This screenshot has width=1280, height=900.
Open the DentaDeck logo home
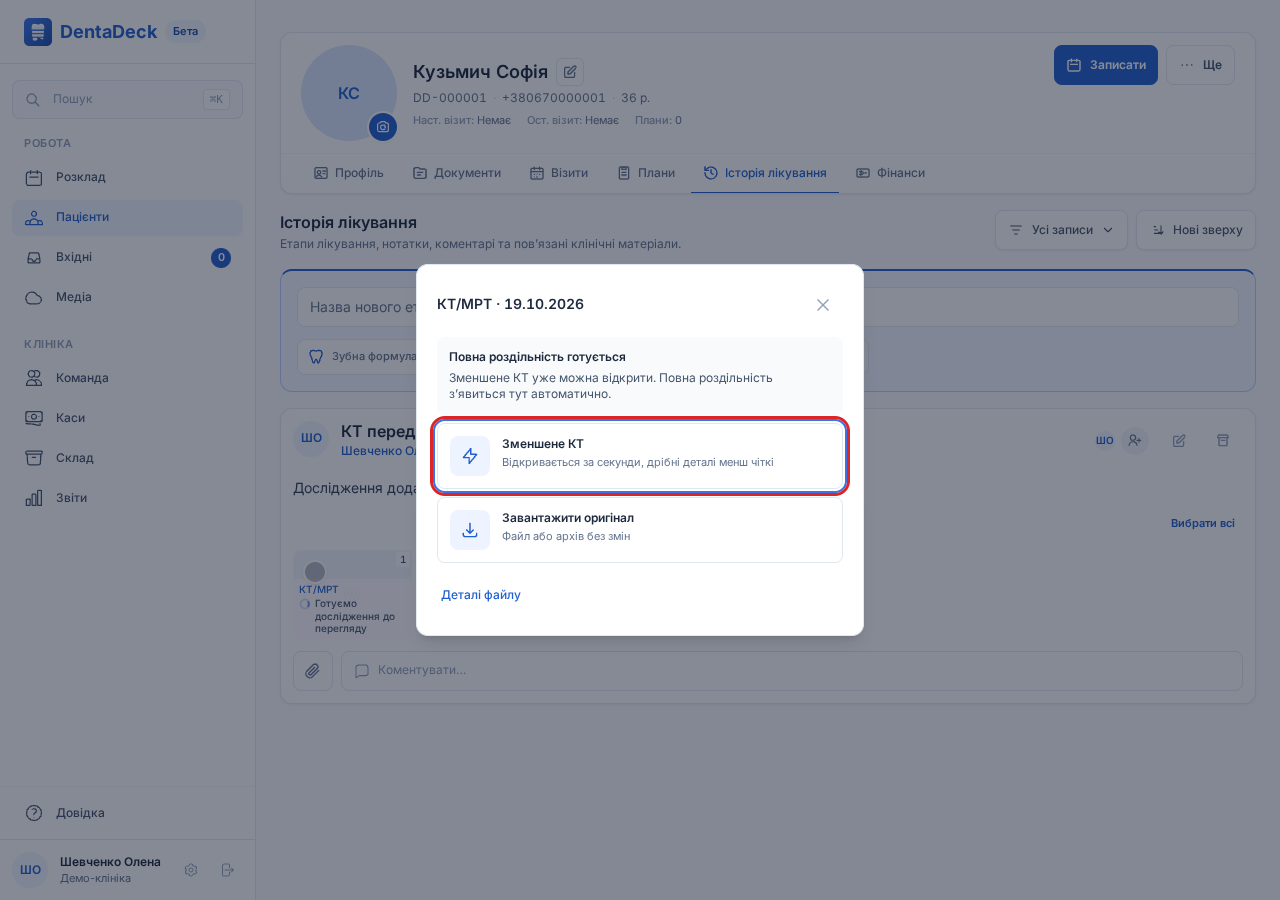(91, 32)
